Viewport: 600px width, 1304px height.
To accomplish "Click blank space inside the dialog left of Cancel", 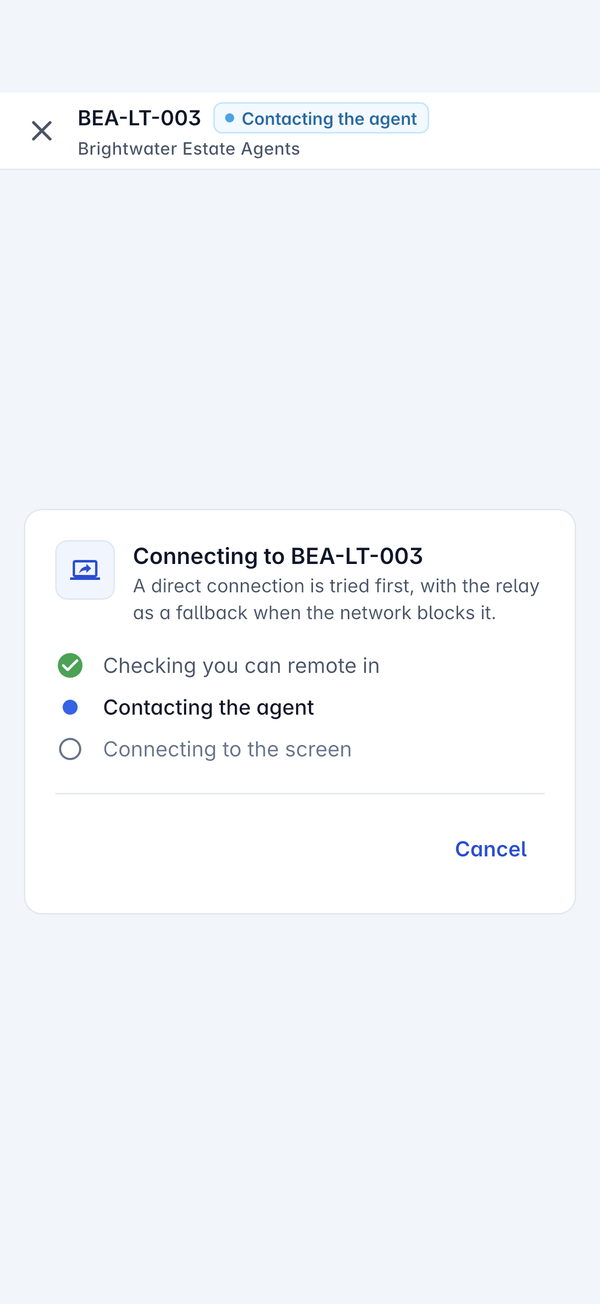I will pyautogui.click(x=240, y=849).
